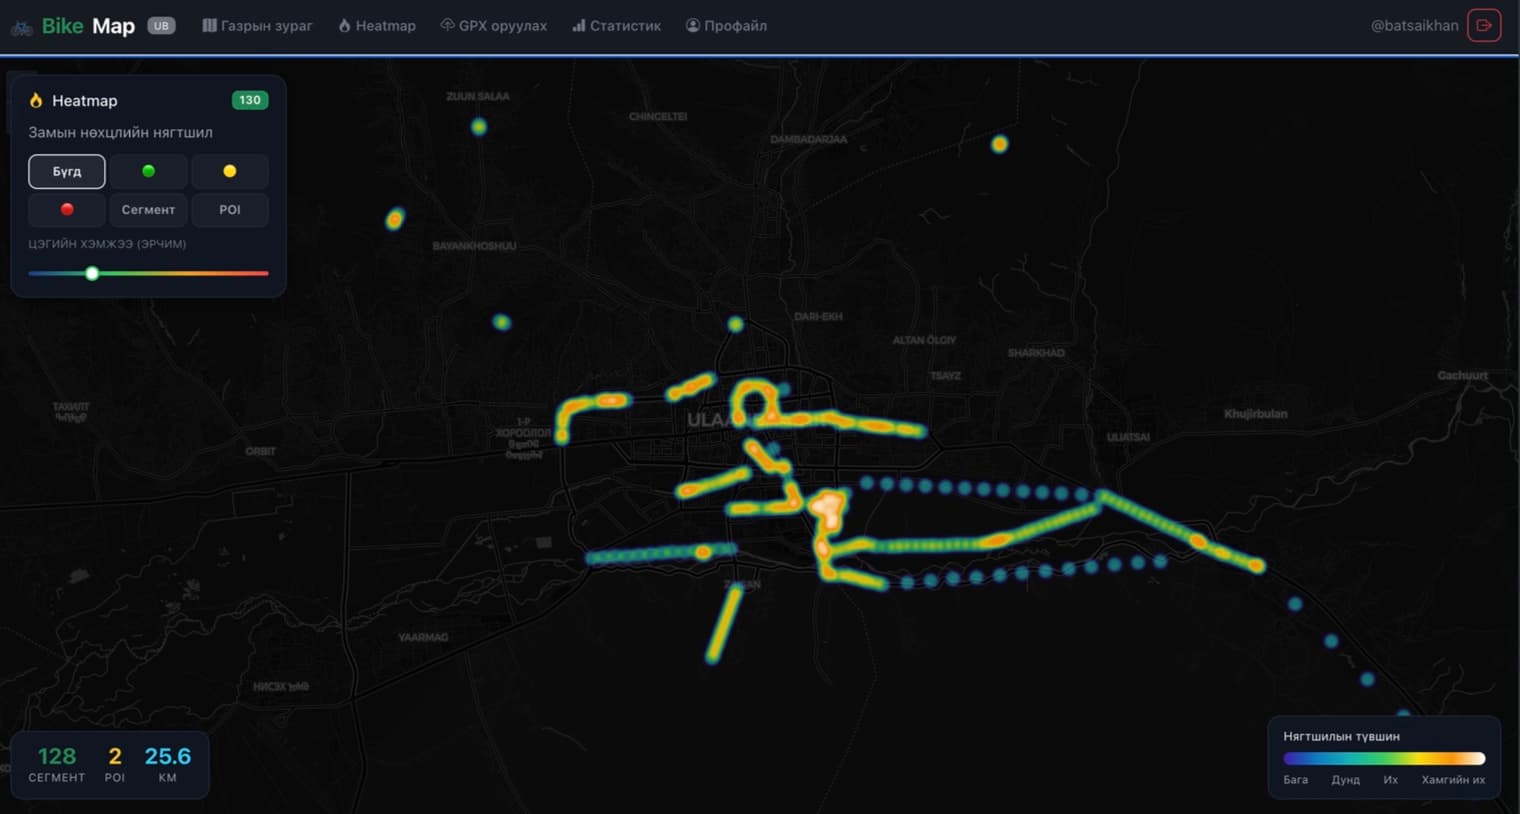Image resolution: width=1520 pixels, height=814 pixels.
Task: Click the Gachuurt map label
Action: (1463, 376)
